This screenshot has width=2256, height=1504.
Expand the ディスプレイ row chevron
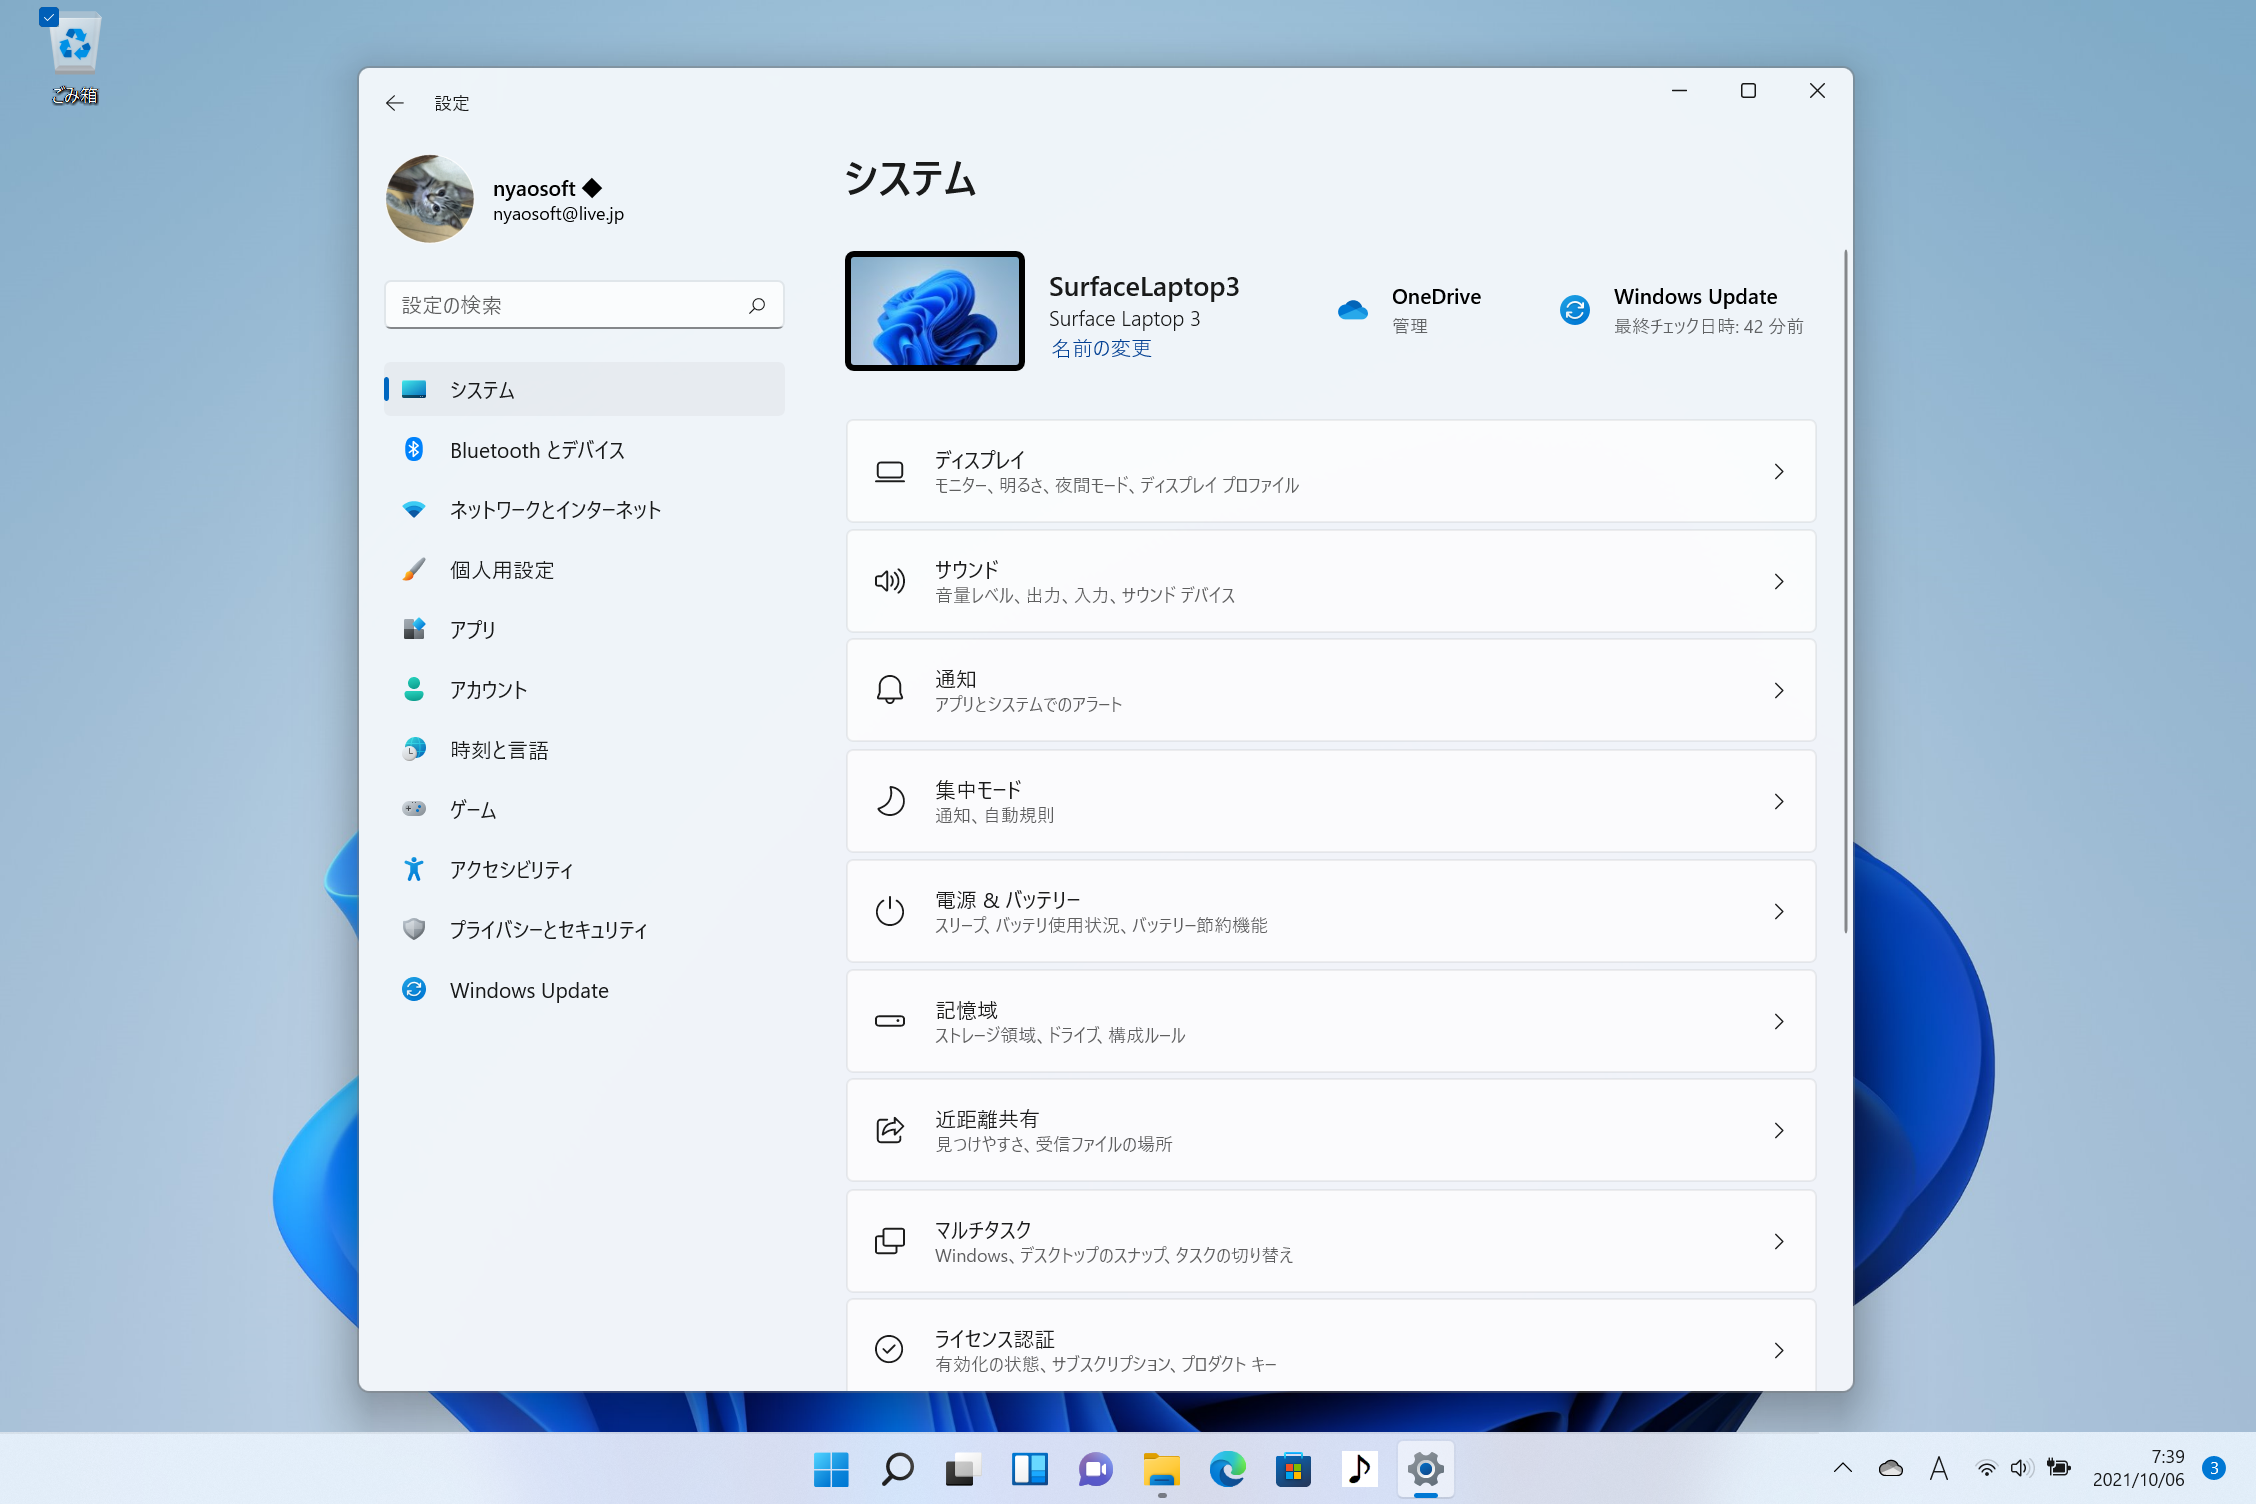pos(1779,471)
